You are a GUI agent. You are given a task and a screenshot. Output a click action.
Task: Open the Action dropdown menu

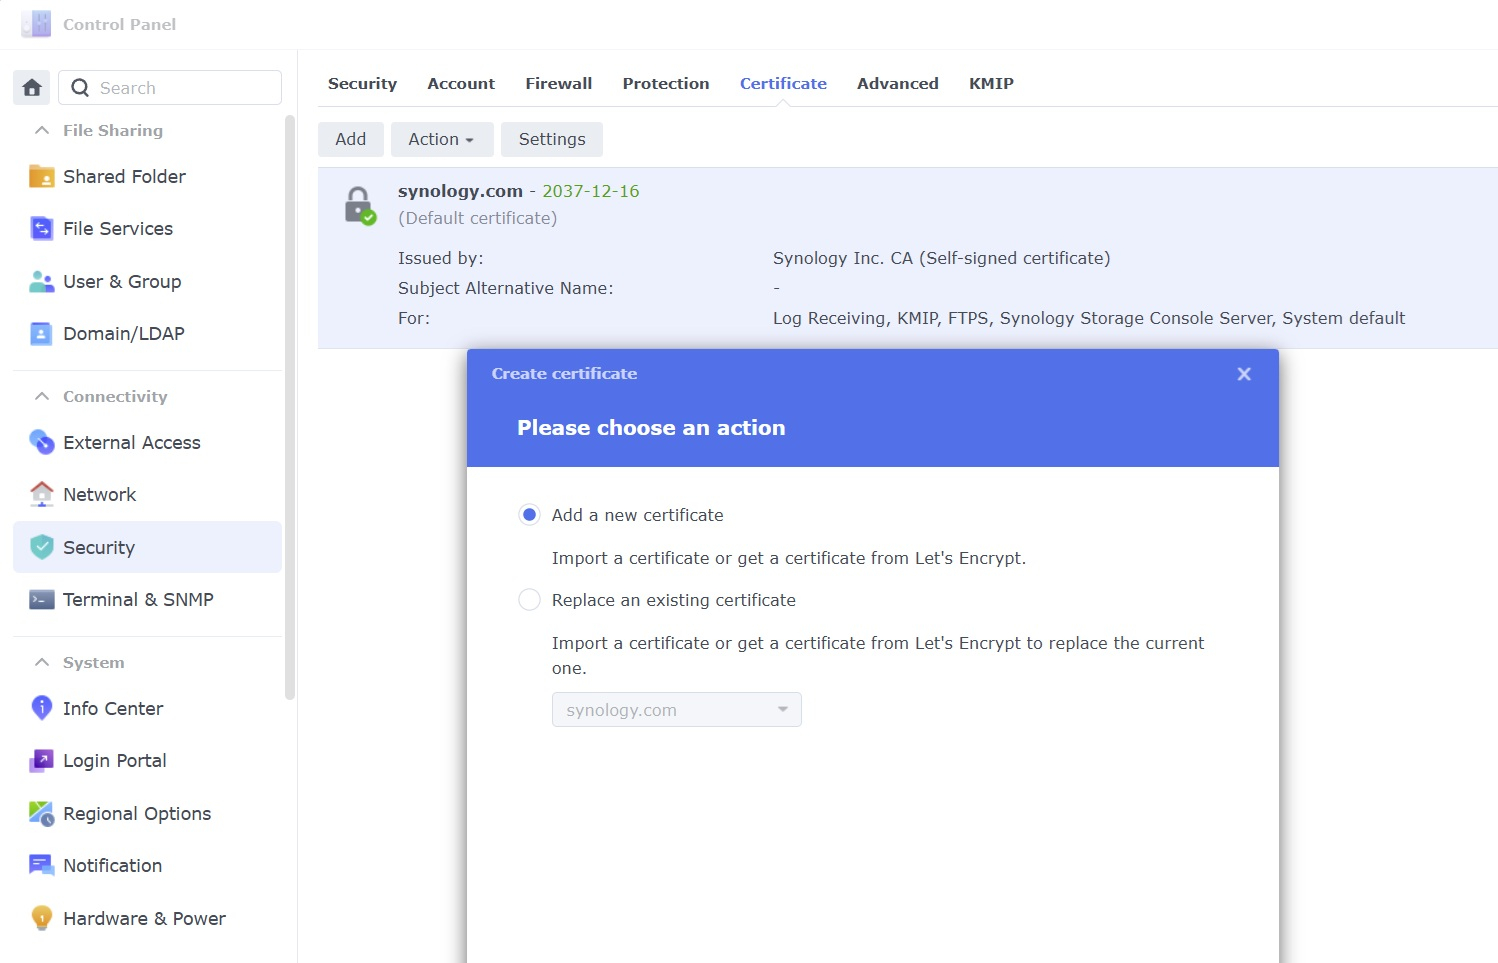click(442, 139)
